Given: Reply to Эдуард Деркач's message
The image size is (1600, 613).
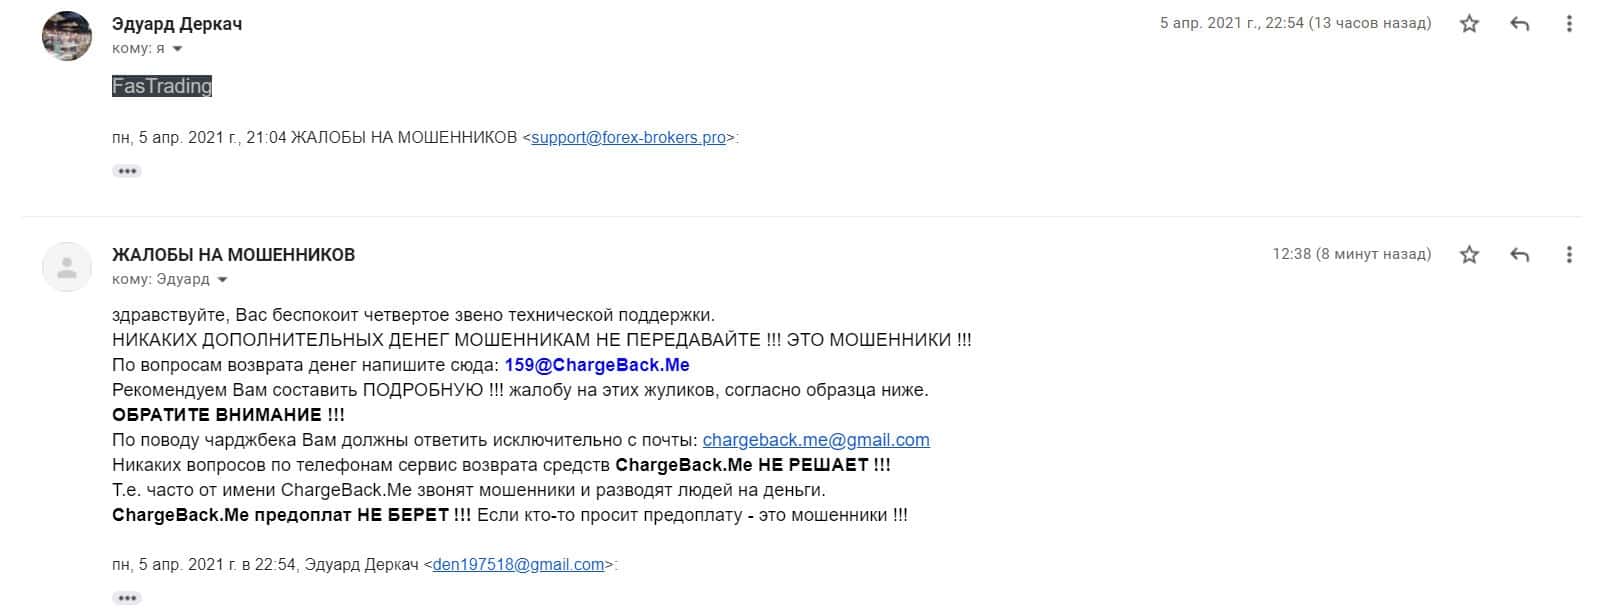Looking at the screenshot, I should pyautogui.click(x=1520, y=23).
